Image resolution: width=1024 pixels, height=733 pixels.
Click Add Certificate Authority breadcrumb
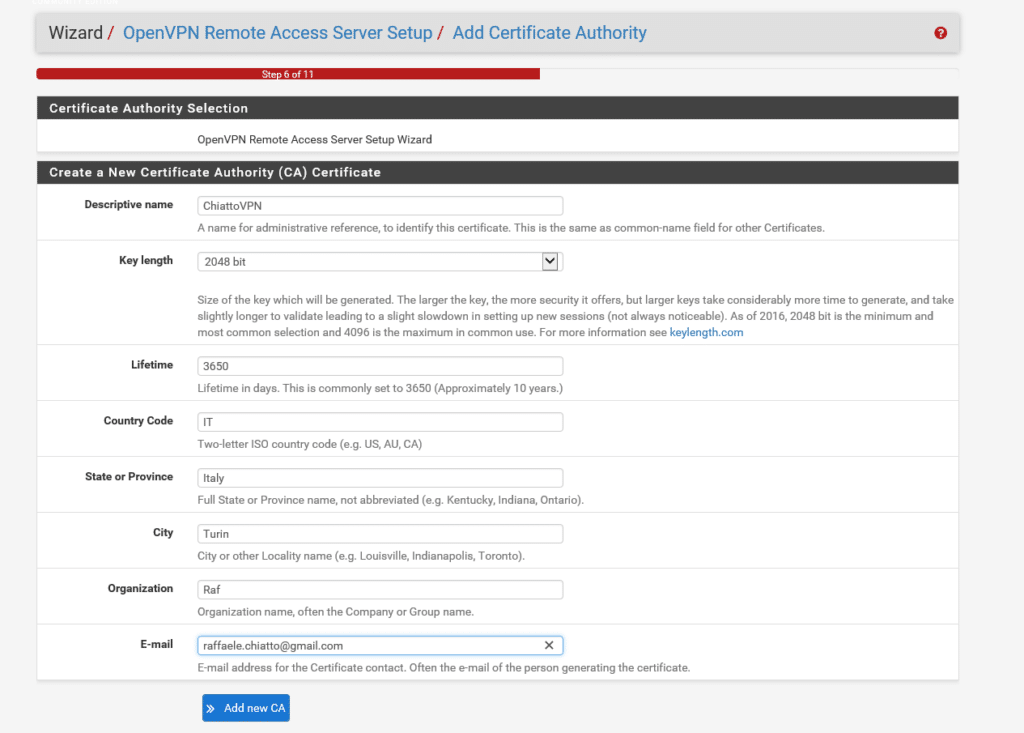pos(549,33)
